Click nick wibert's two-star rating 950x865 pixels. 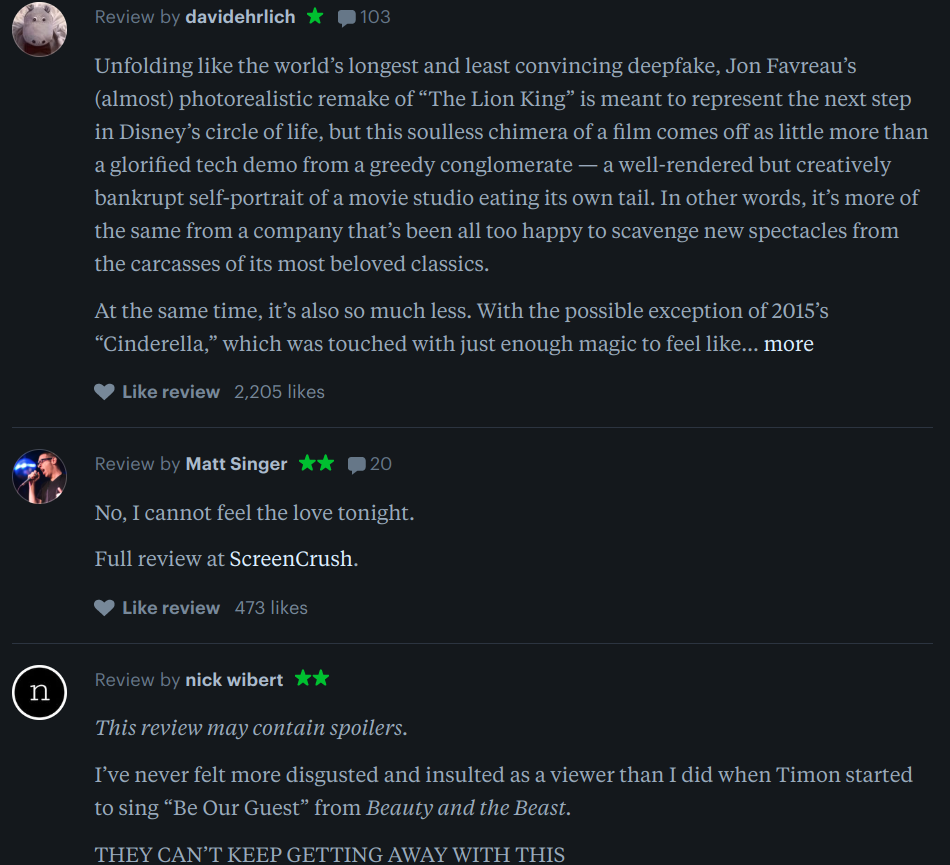tap(312, 679)
